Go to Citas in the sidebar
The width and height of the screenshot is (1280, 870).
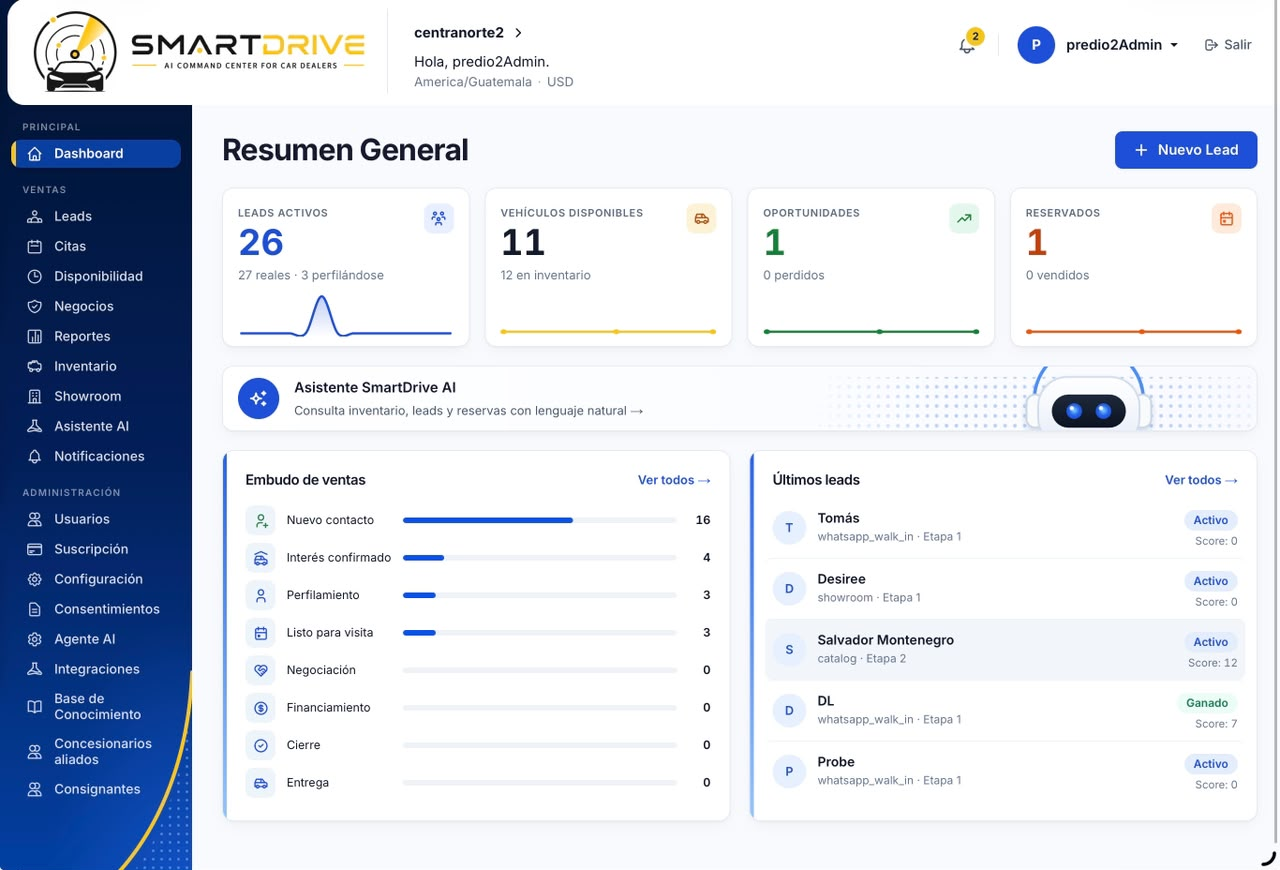96,246
